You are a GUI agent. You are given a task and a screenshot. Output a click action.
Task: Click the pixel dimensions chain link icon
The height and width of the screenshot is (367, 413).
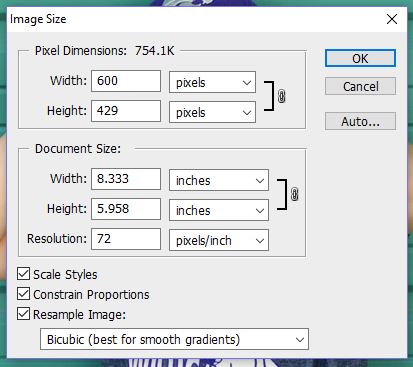click(x=282, y=96)
